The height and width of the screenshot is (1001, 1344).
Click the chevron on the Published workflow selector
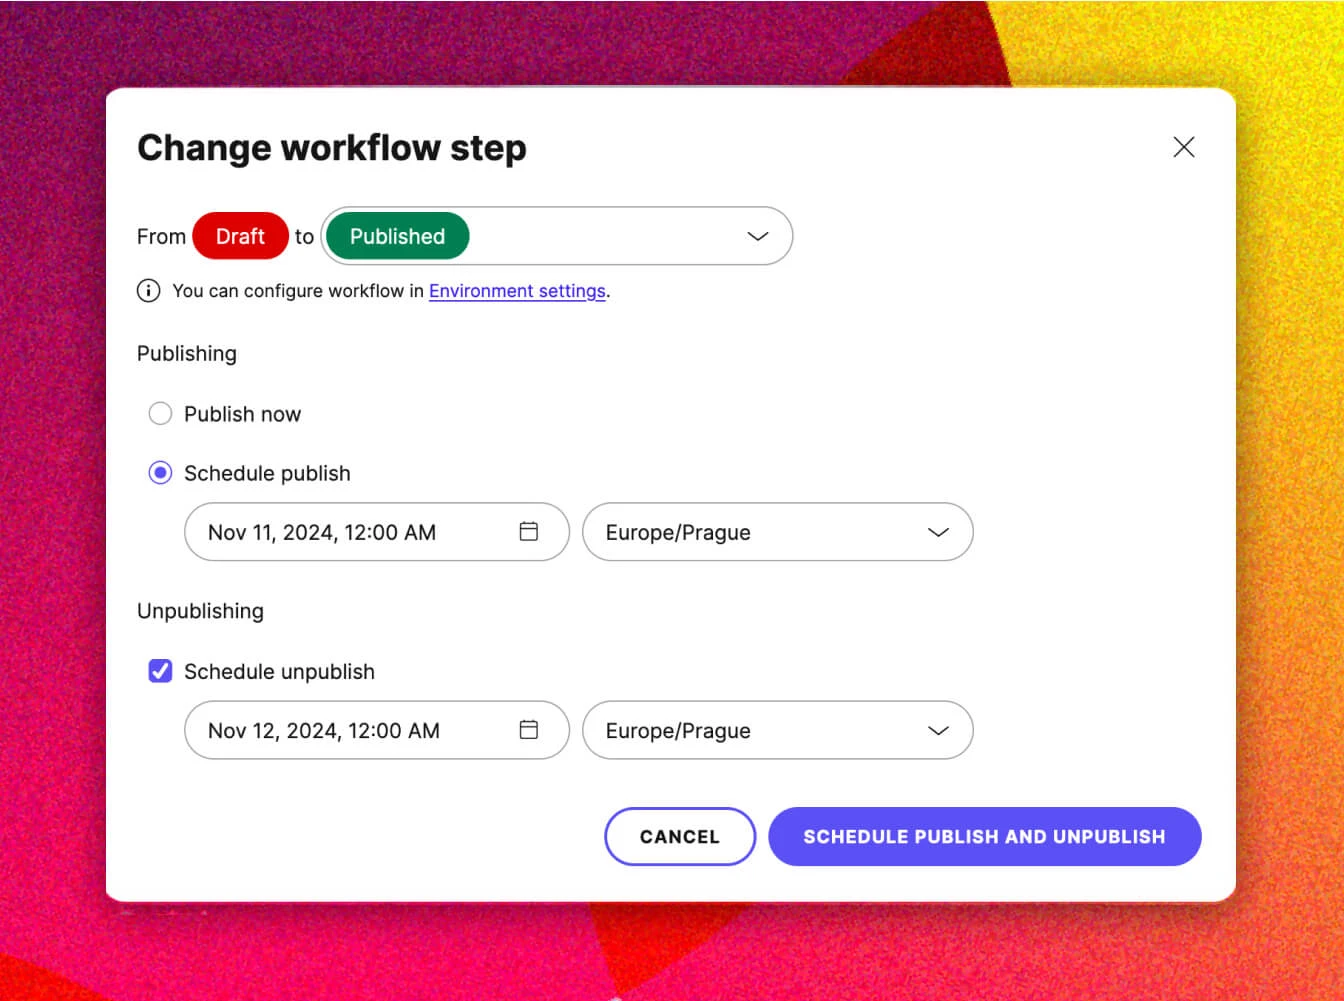point(756,236)
